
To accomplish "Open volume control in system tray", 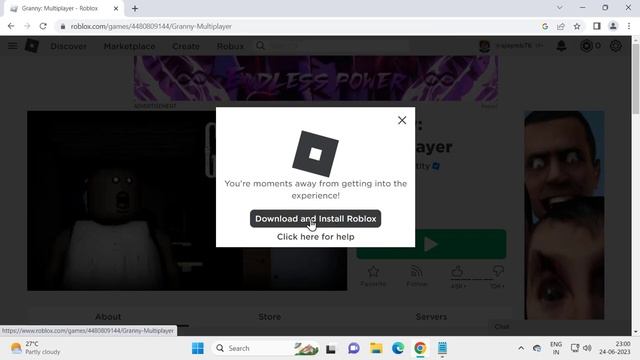I will click(587, 348).
